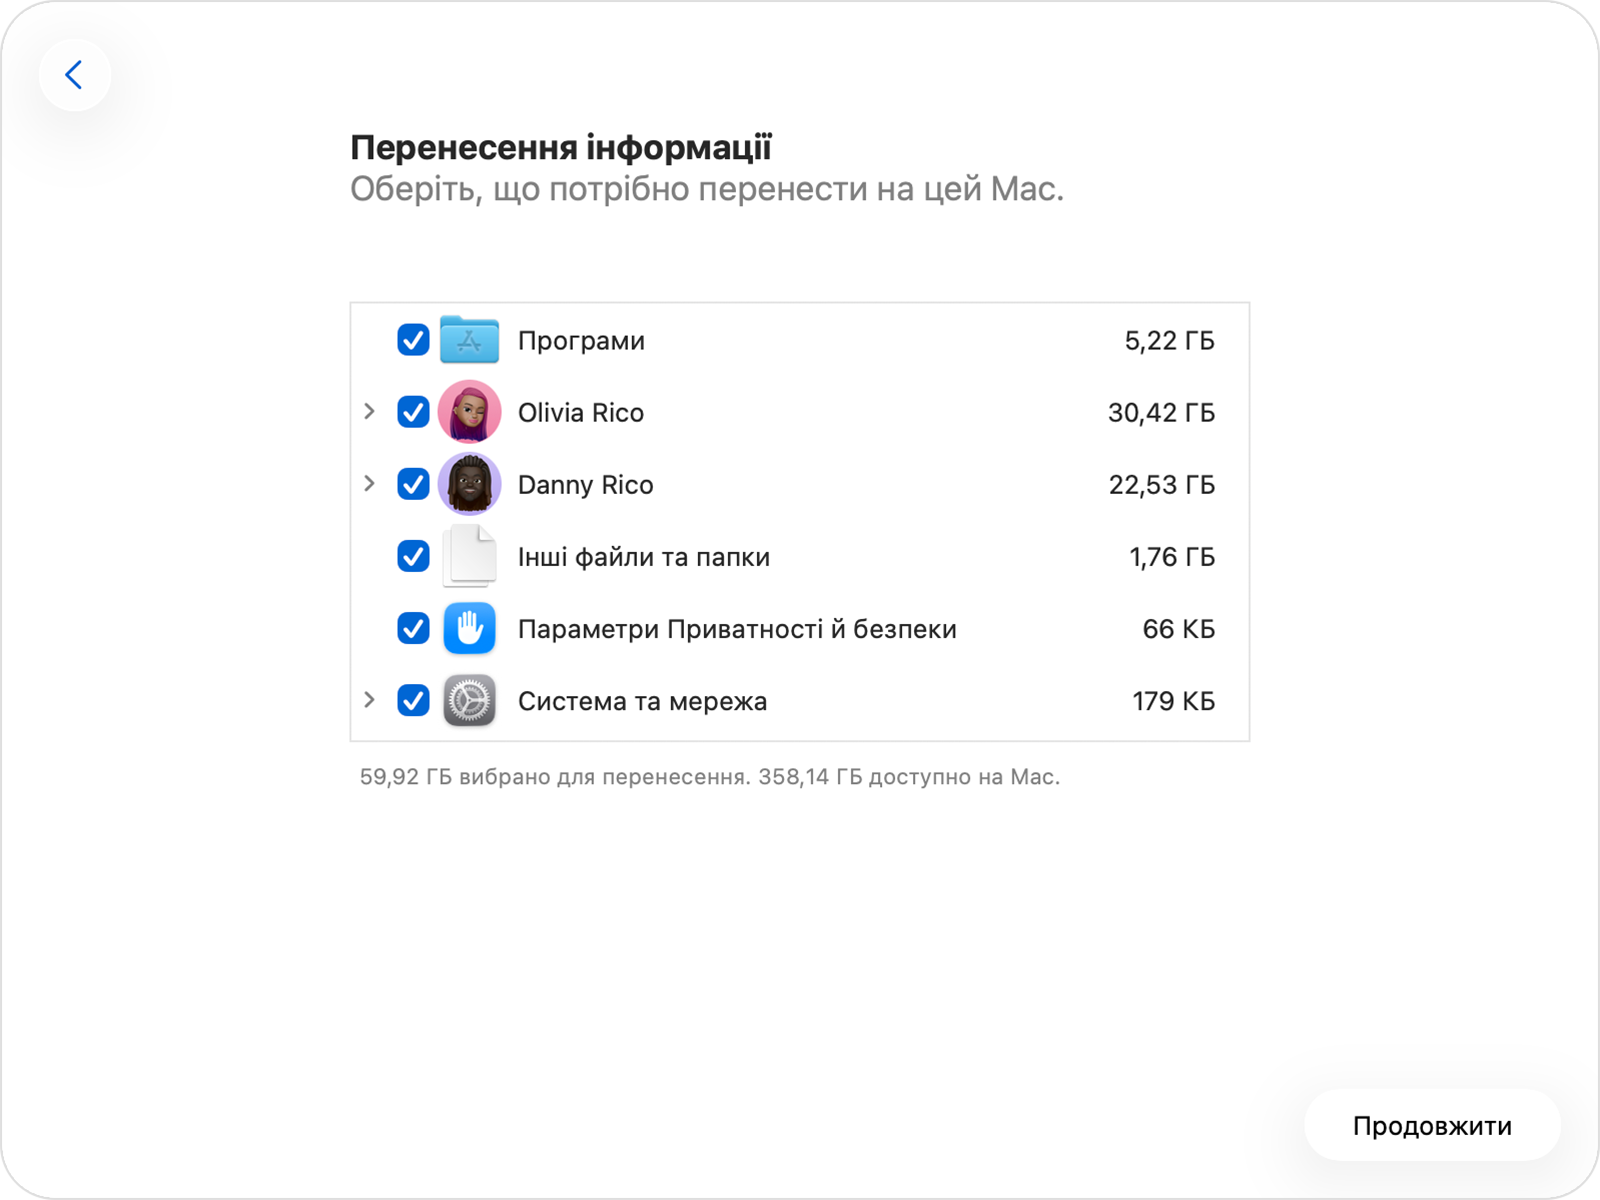Toggle Параметри Приватності й безпеки checkbox

413,628
